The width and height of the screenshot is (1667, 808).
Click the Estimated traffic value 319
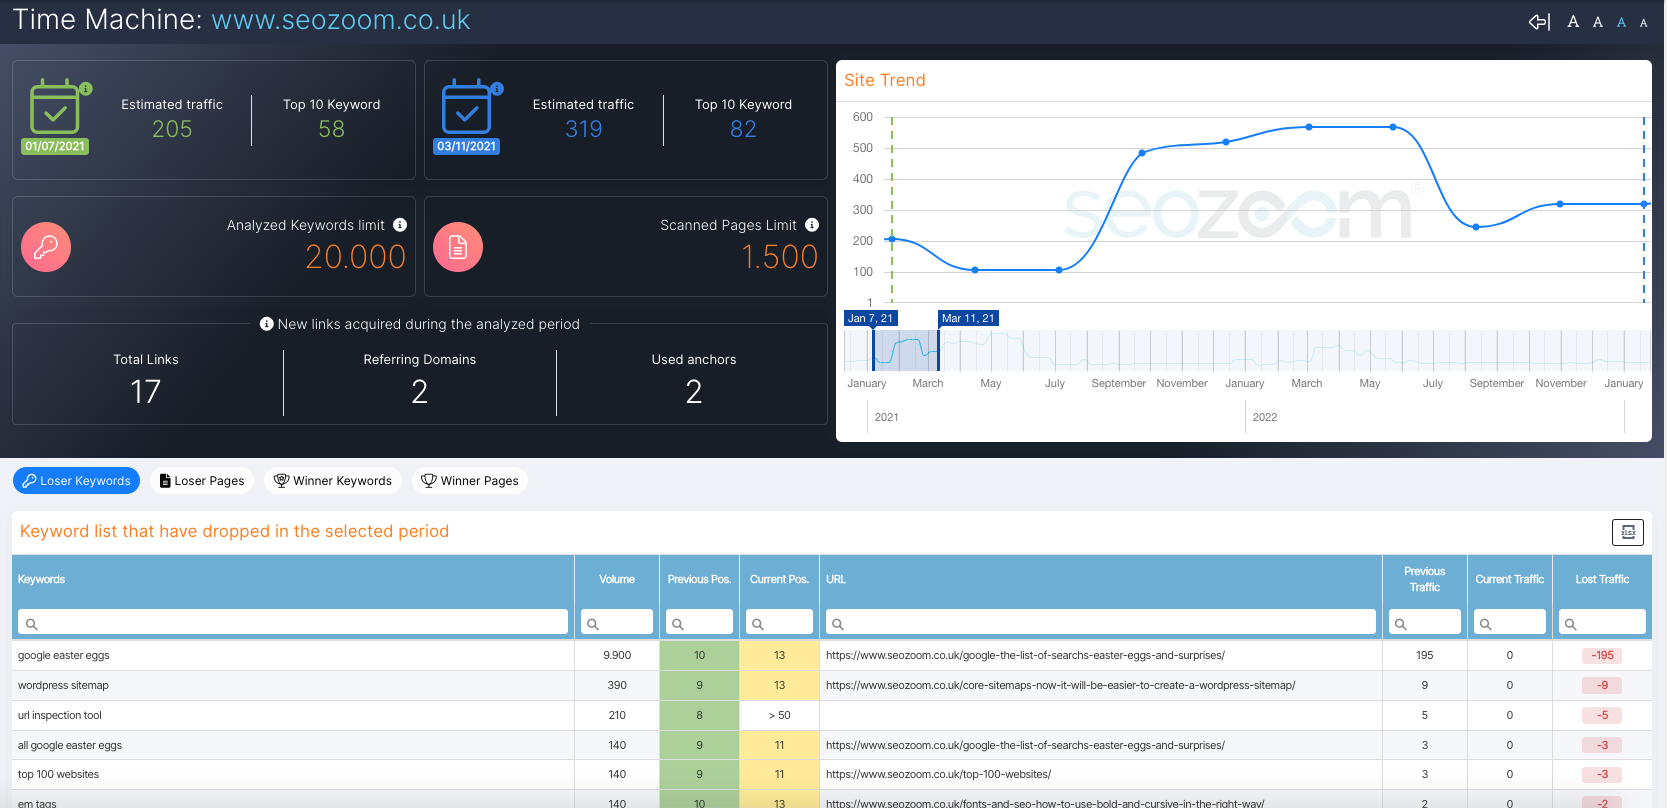[583, 129]
